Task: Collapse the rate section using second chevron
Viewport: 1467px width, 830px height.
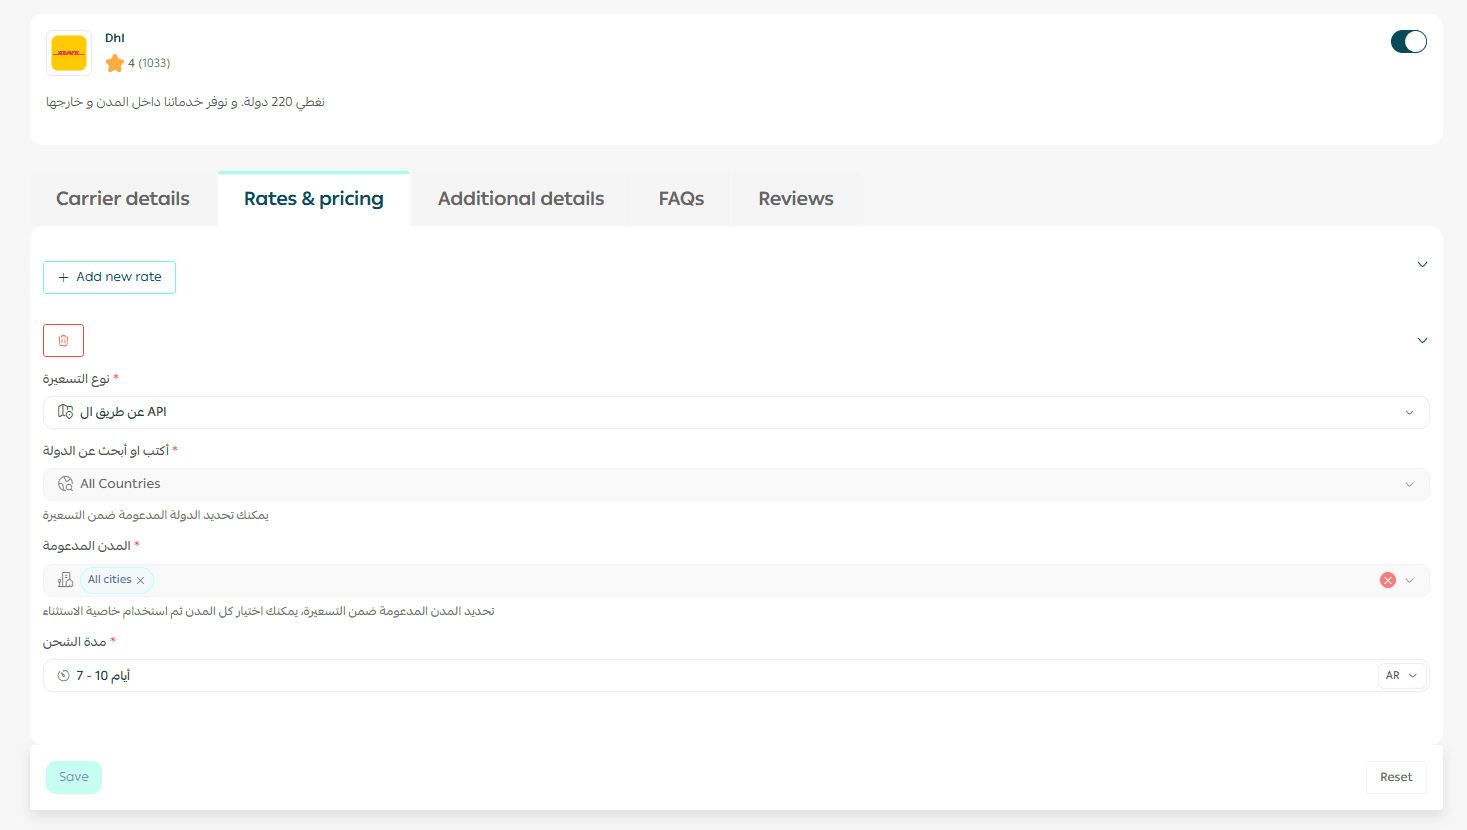Action: (x=1422, y=341)
